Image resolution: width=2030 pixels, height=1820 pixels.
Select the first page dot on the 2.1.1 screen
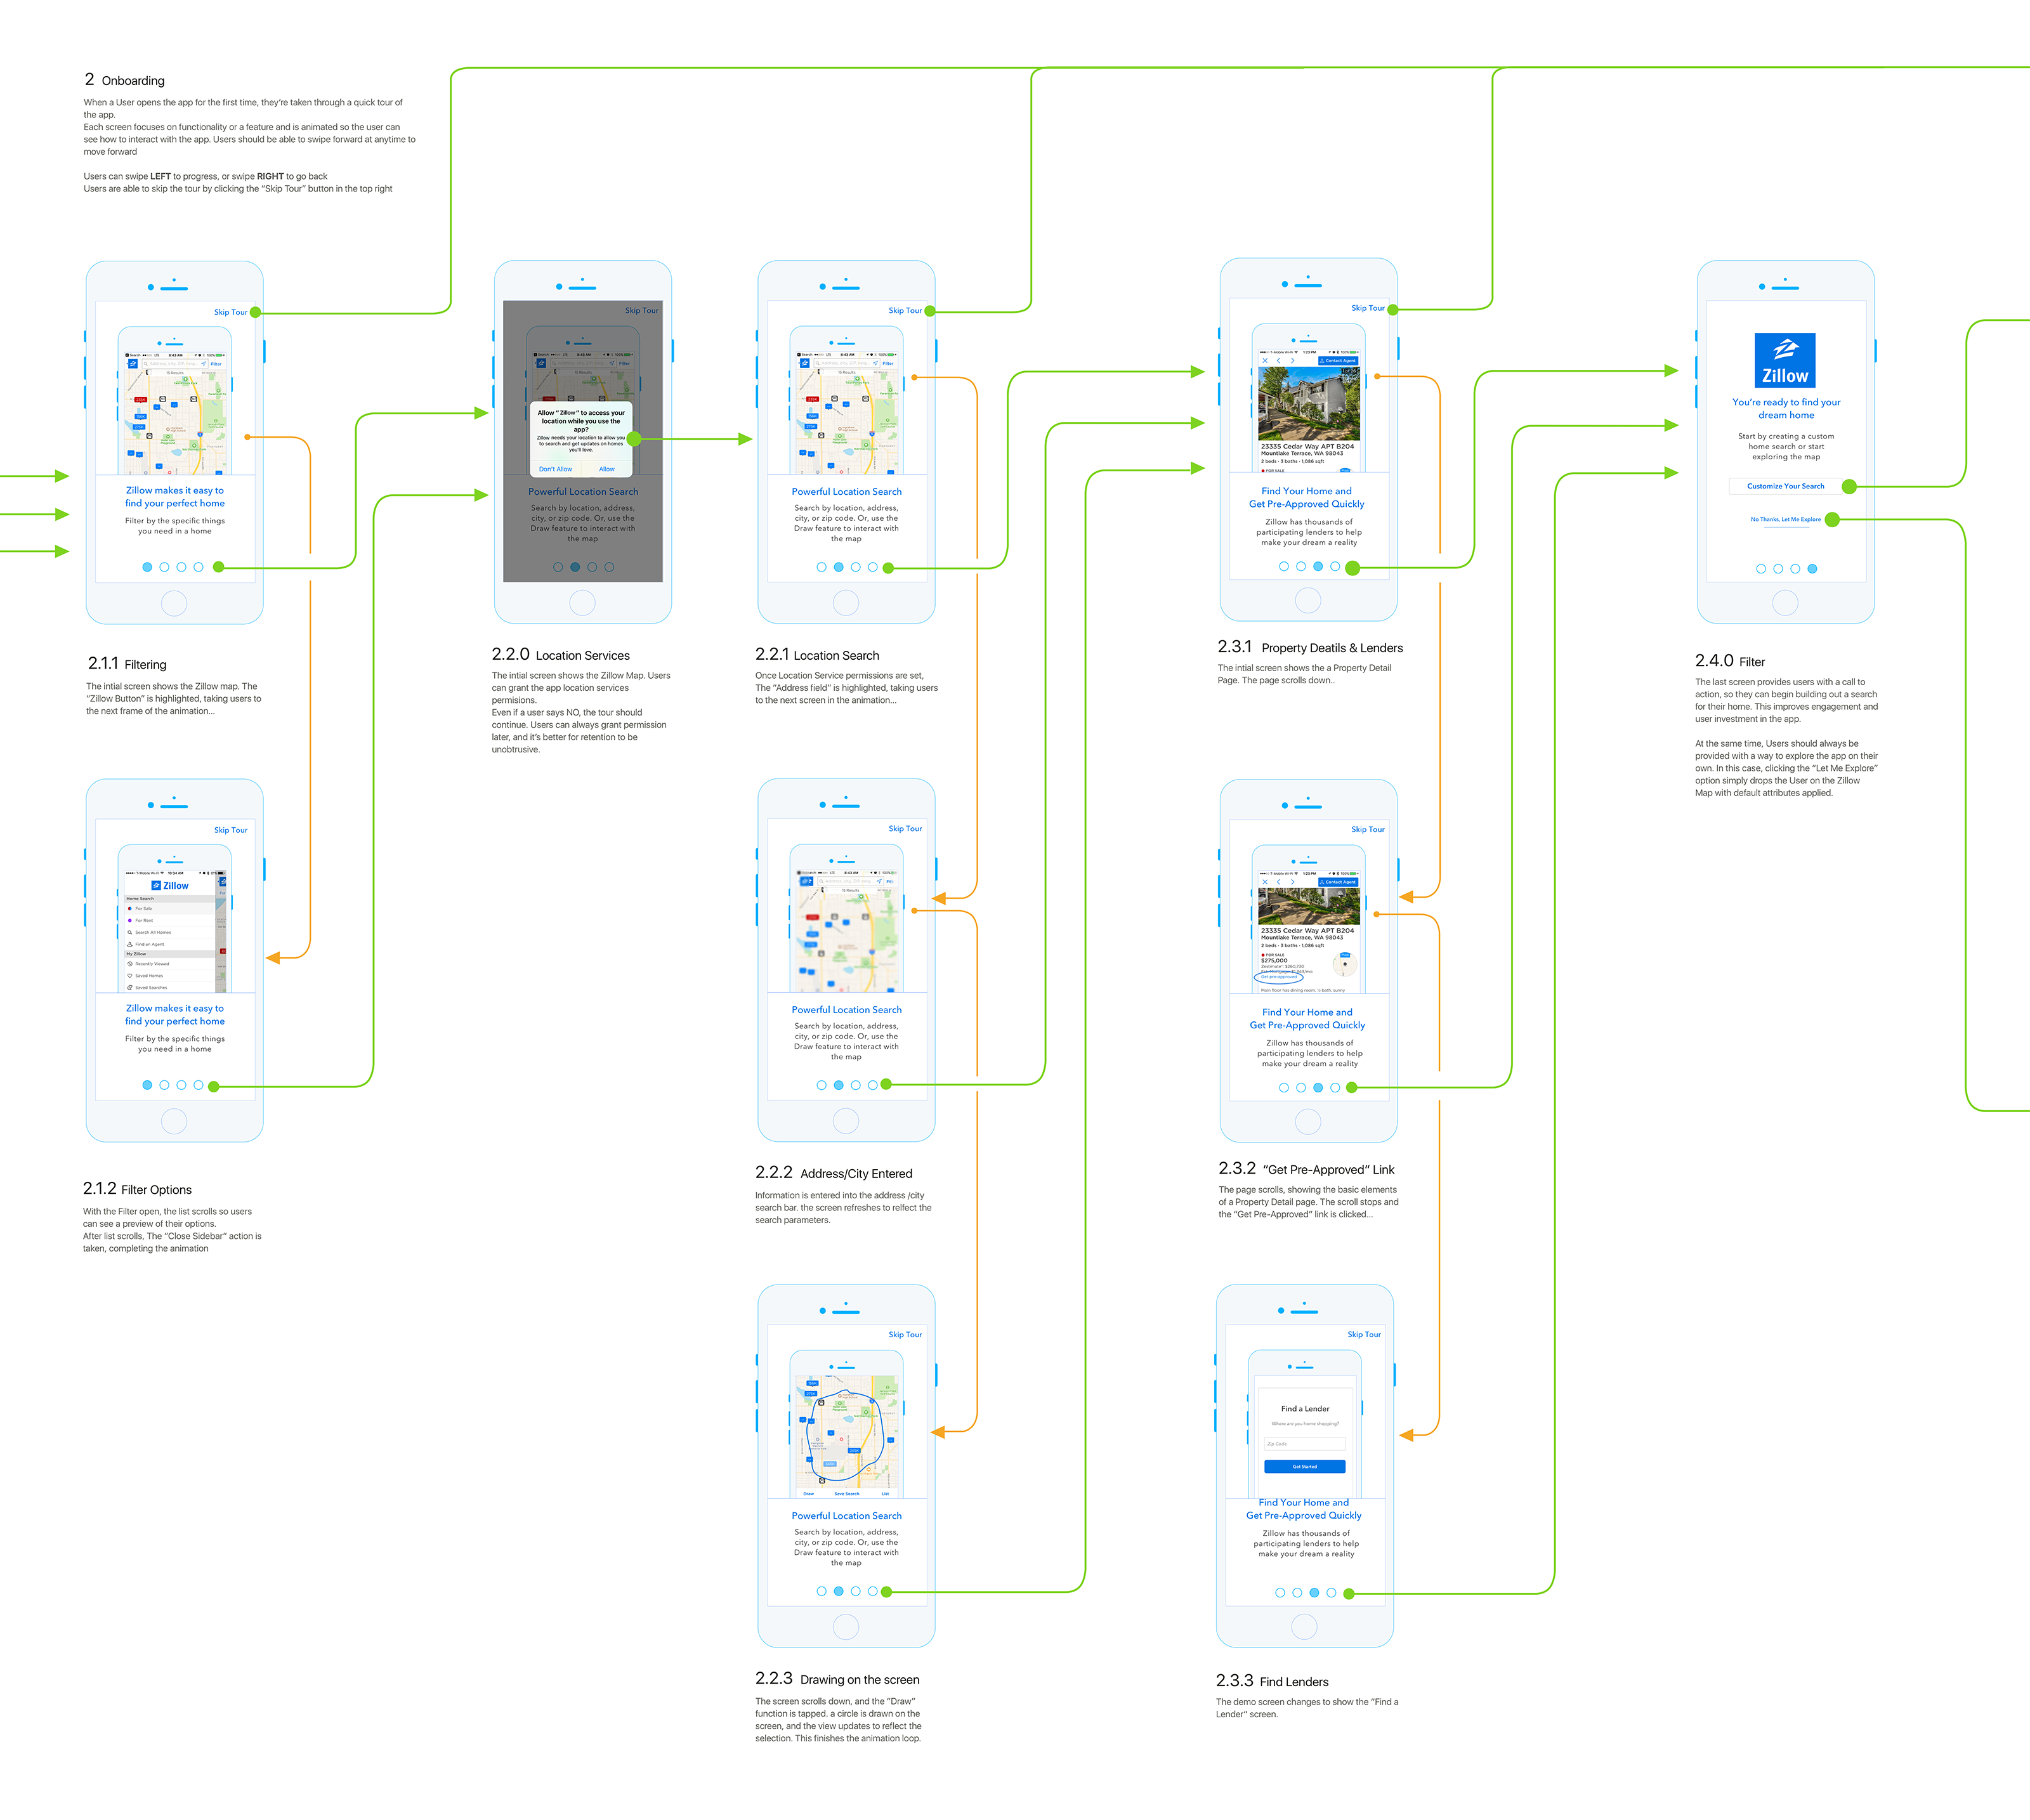(147, 567)
